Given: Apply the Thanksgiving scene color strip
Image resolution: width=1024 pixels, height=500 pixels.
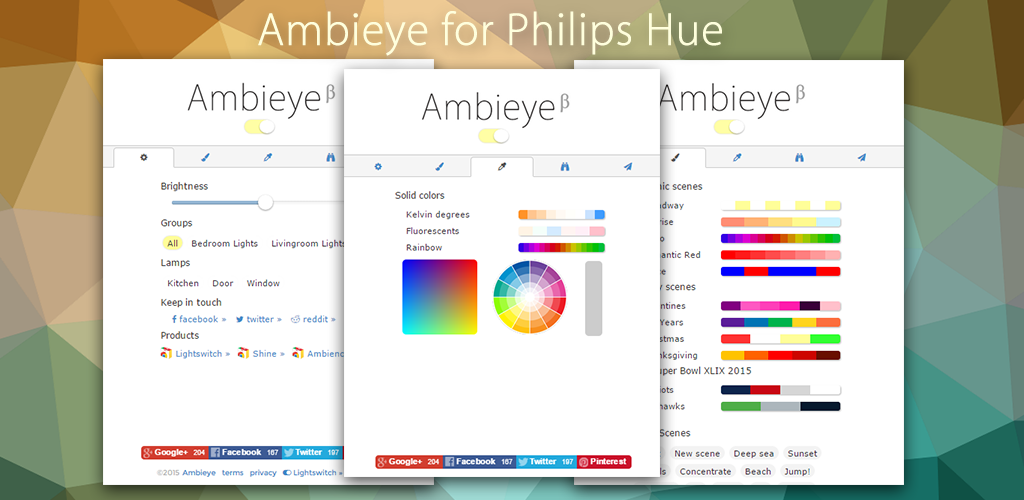Looking at the screenshot, I should [x=780, y=356].
